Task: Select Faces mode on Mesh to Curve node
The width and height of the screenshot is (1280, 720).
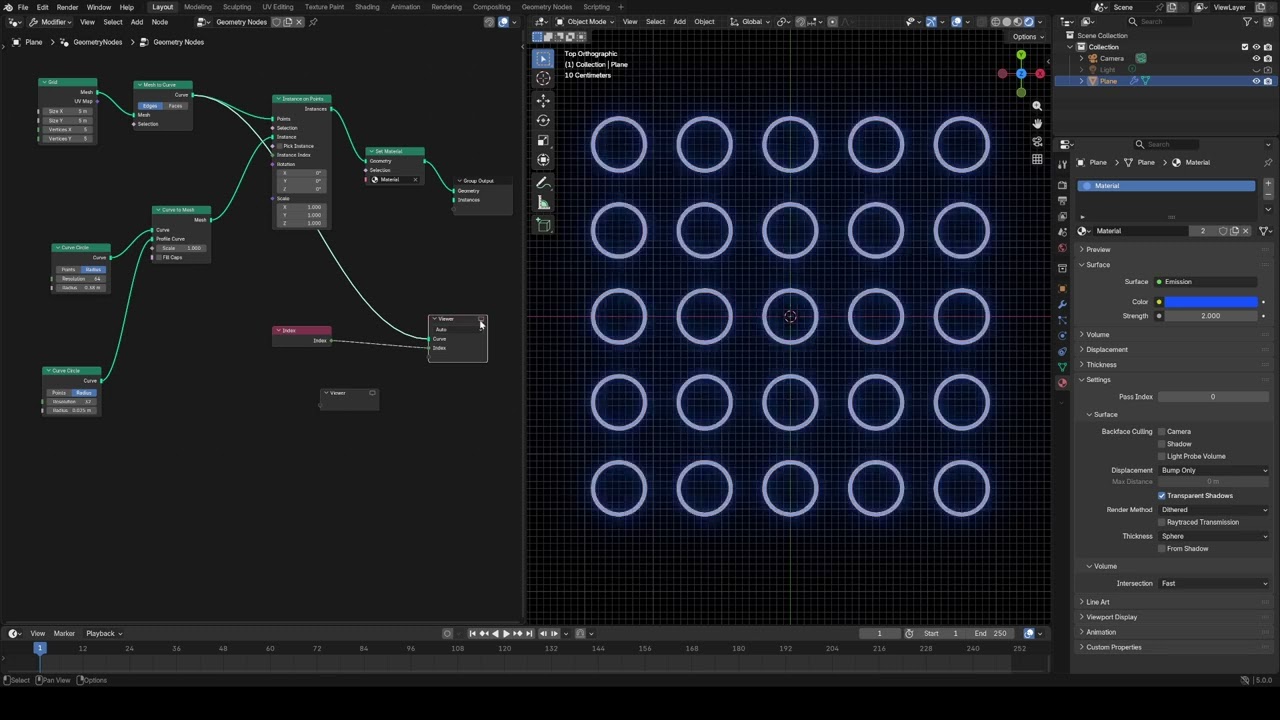Action: pyautogui.click(x=175, y=106)
